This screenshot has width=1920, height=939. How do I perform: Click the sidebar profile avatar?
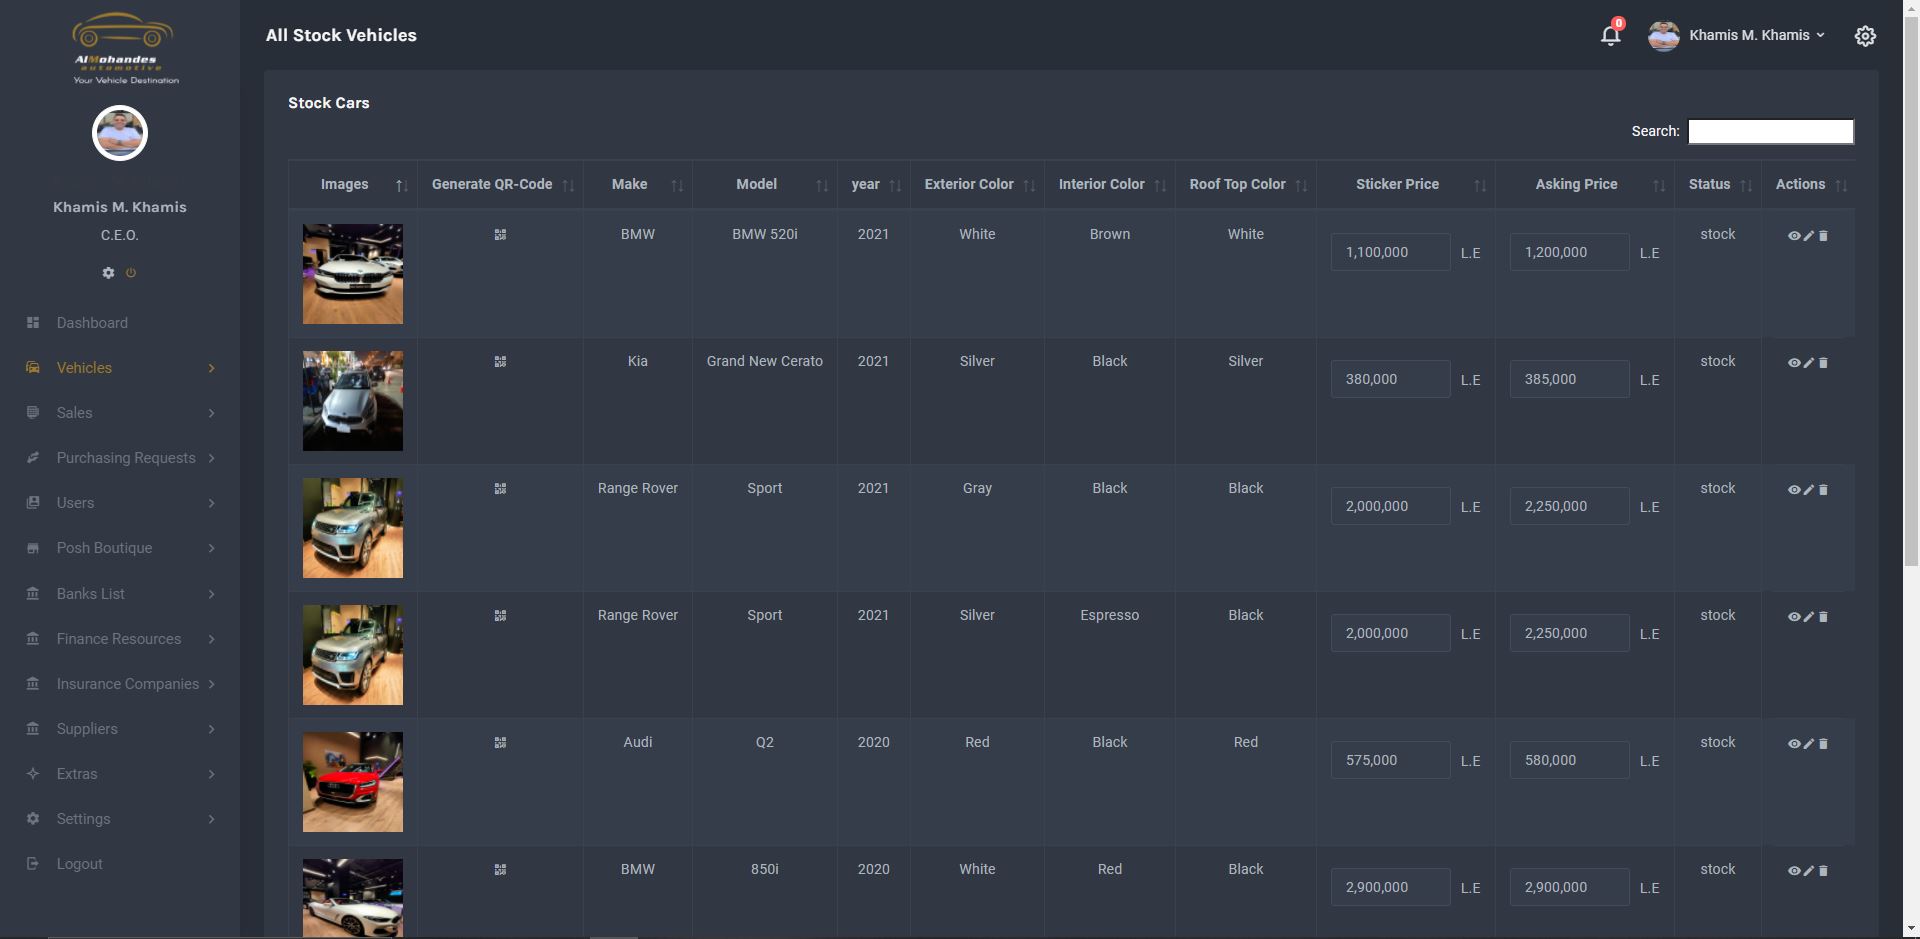pos(120,133)
